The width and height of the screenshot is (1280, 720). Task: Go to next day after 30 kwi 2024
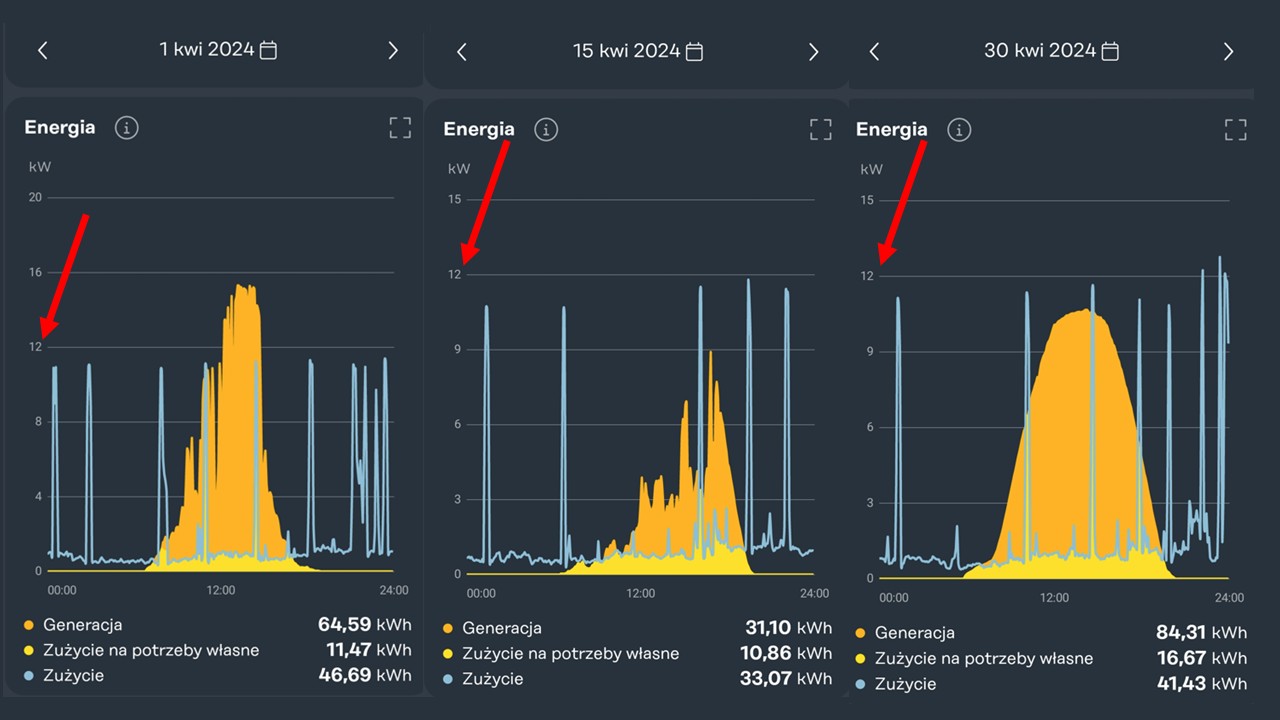[1228, 52]
